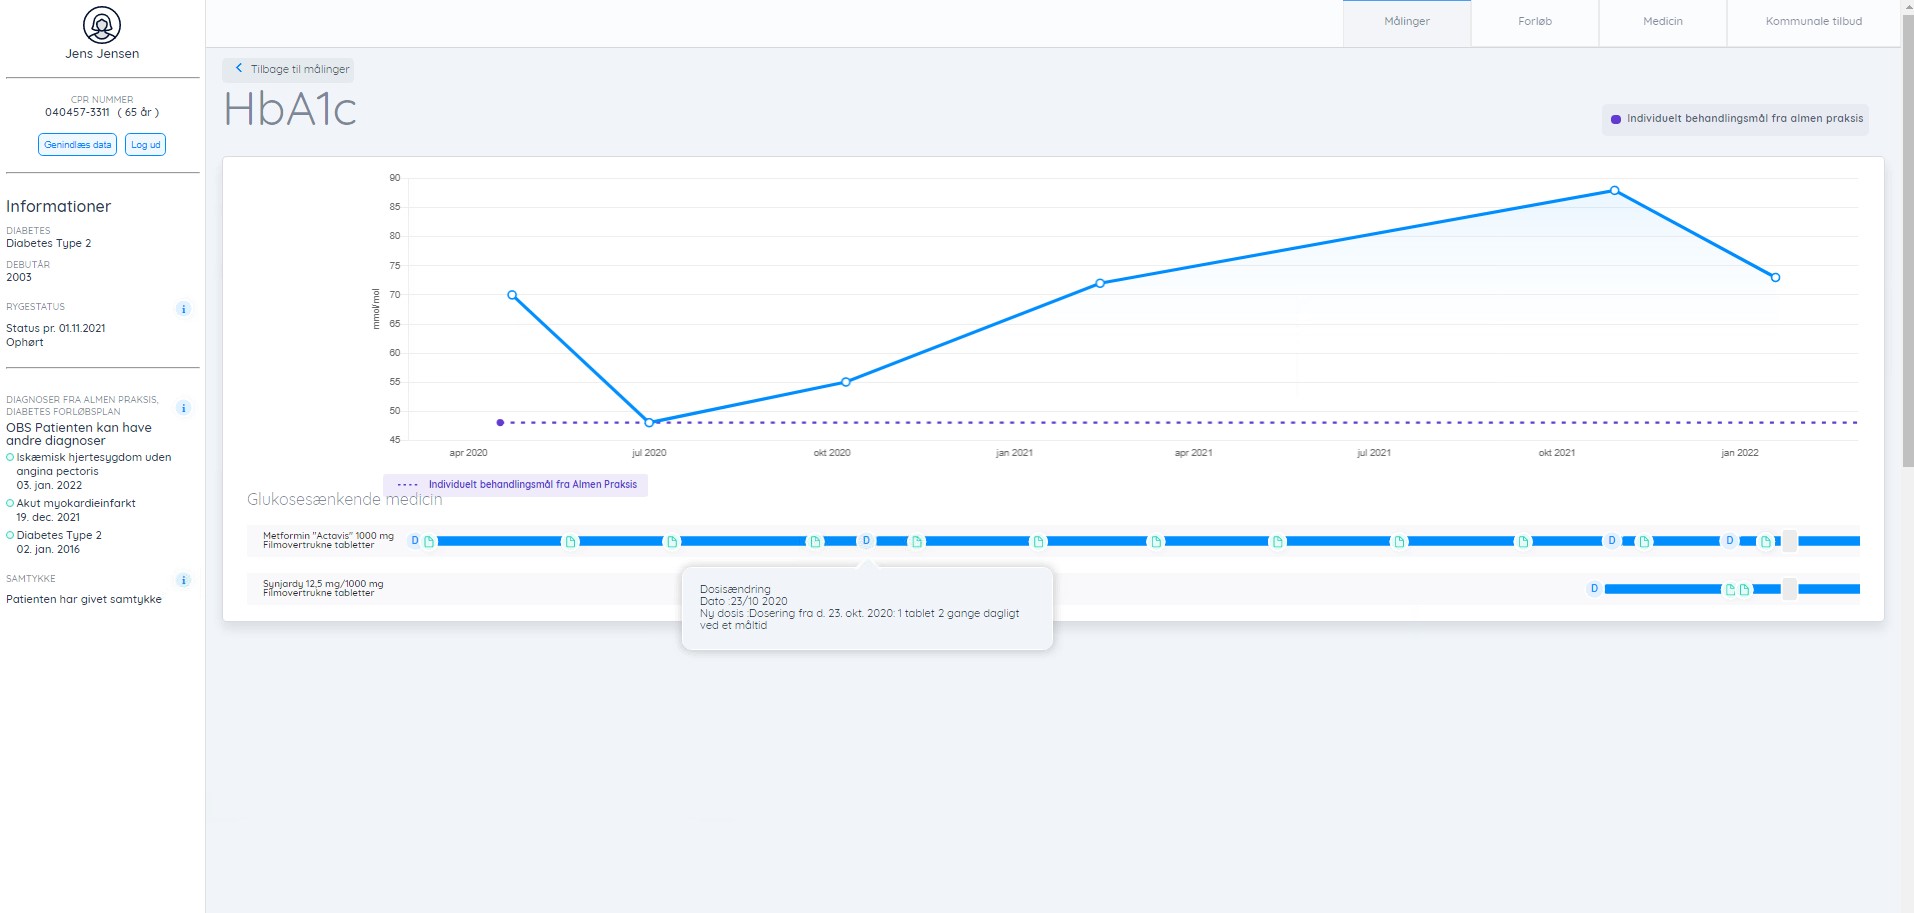
Task: Click the vertical page scrollbar on the right
Action: (1907, 240)
